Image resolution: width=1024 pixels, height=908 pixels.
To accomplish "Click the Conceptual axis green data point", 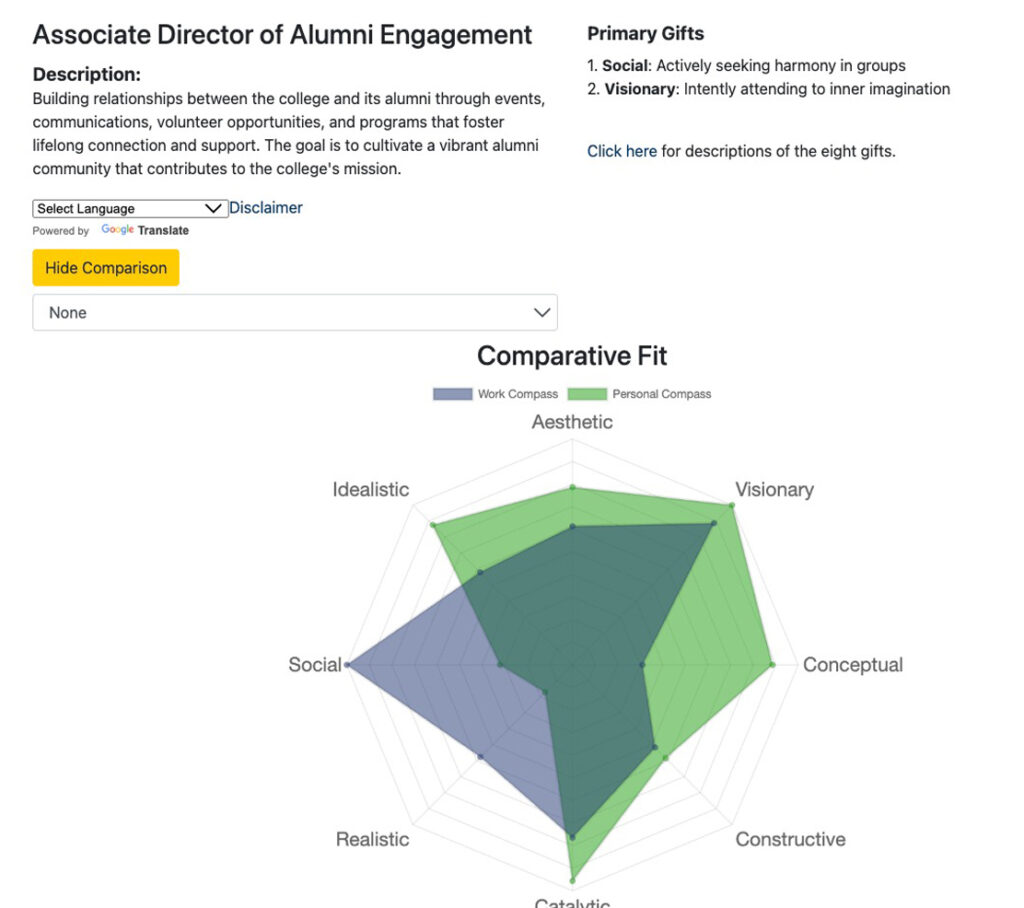I will pyautogui.click(x=772, y=664).
